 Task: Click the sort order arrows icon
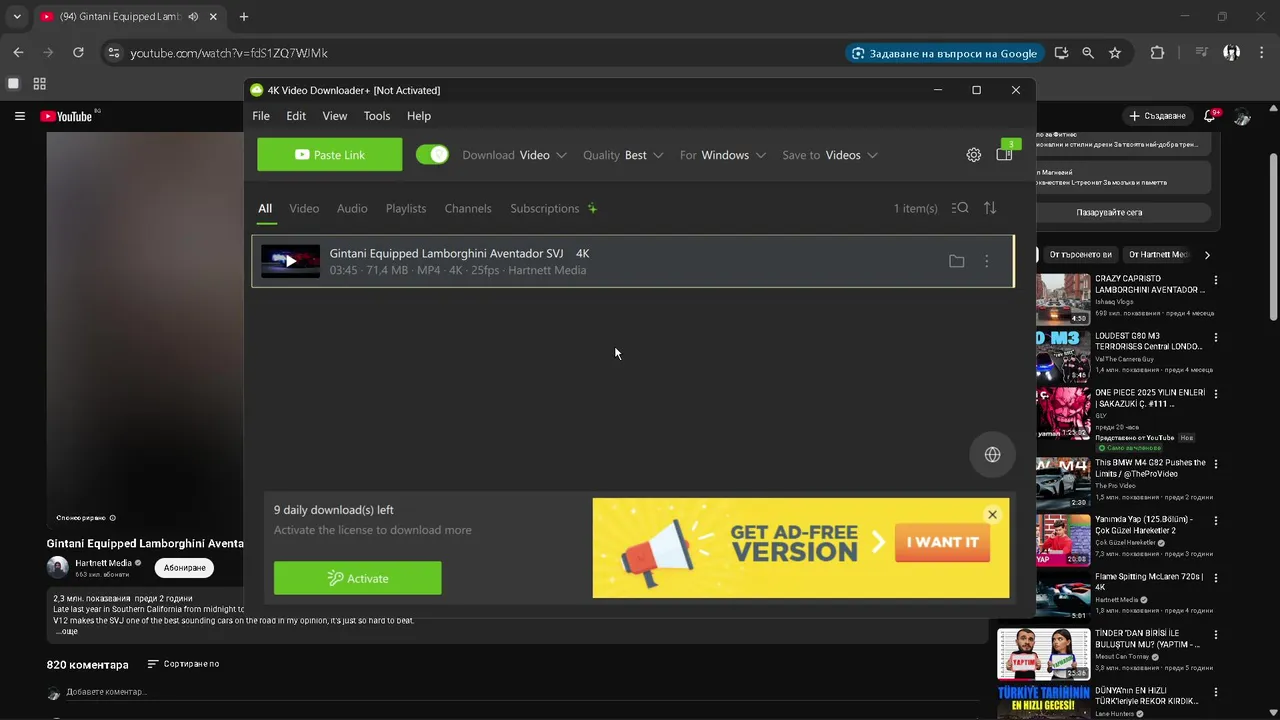[990, 208]
